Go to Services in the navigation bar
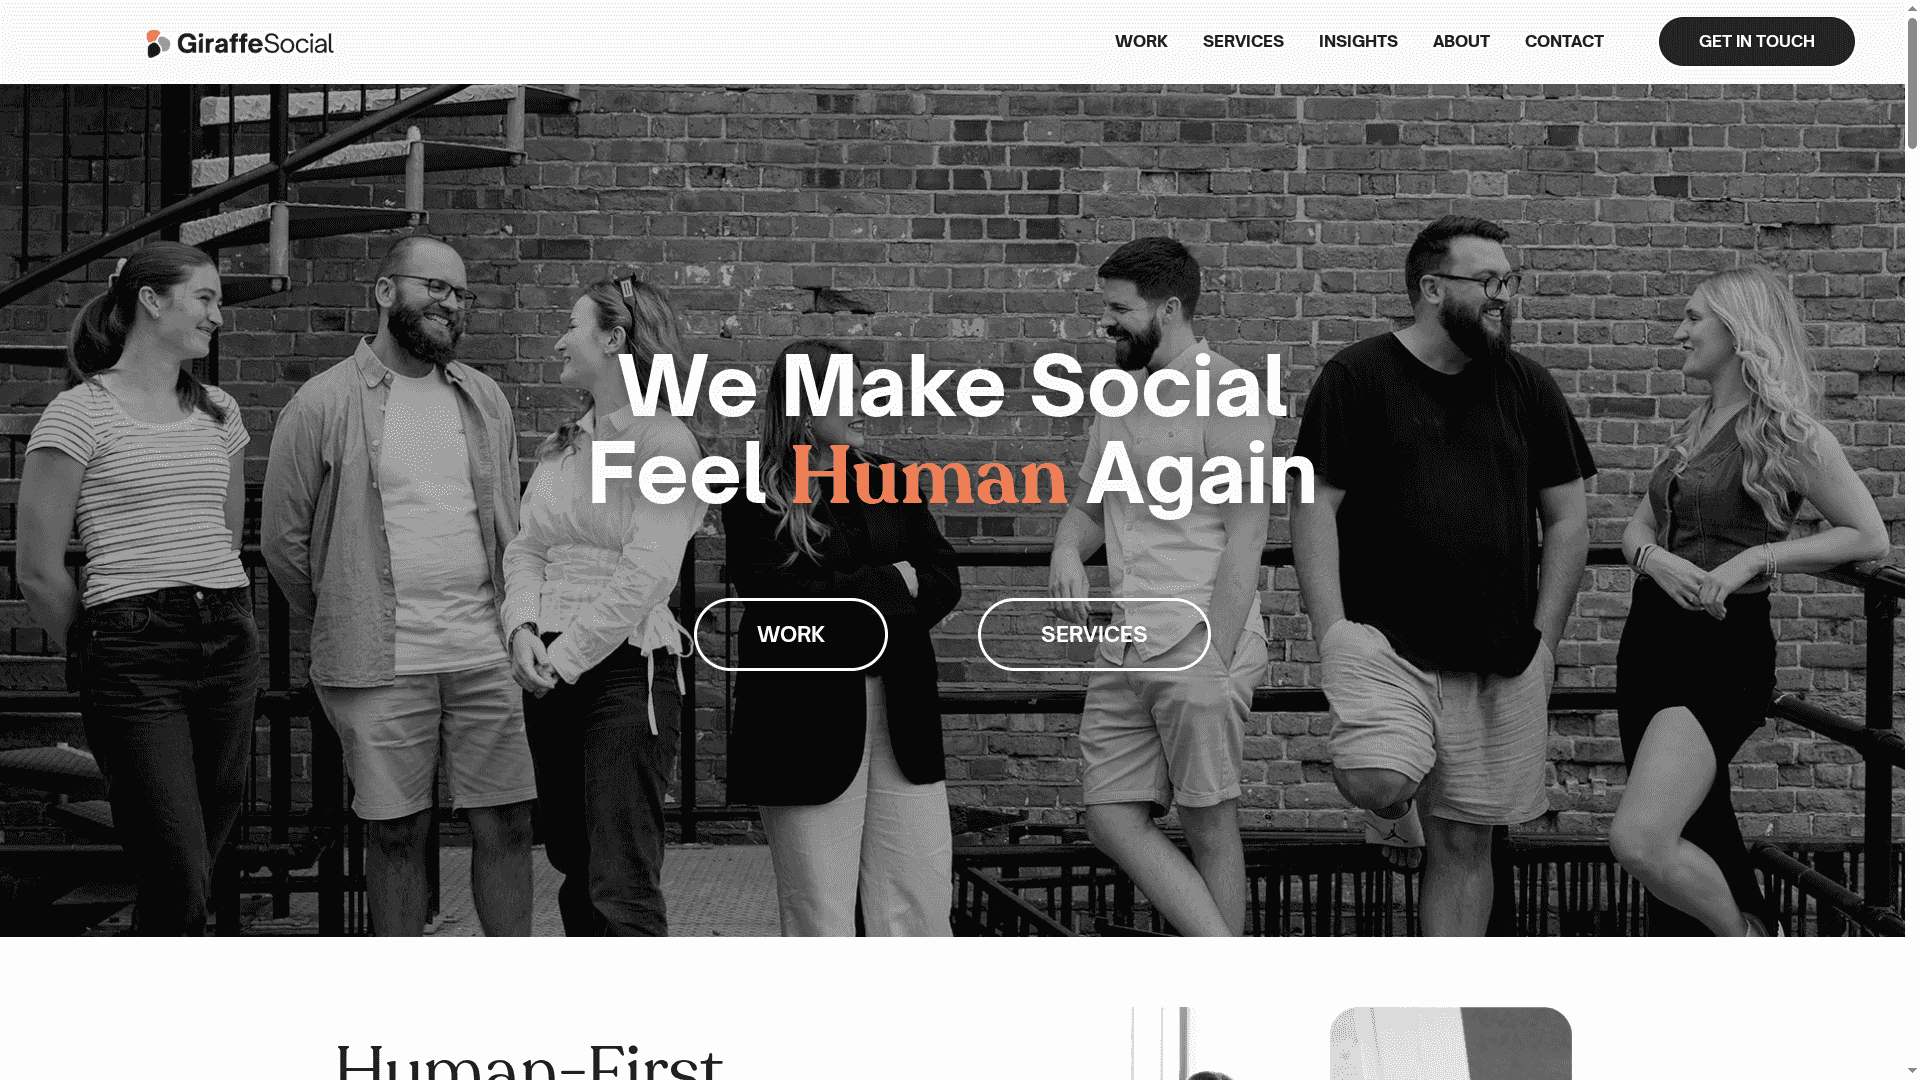This screenshot has height=1080, width=1920. click(x=1243, y=41)
